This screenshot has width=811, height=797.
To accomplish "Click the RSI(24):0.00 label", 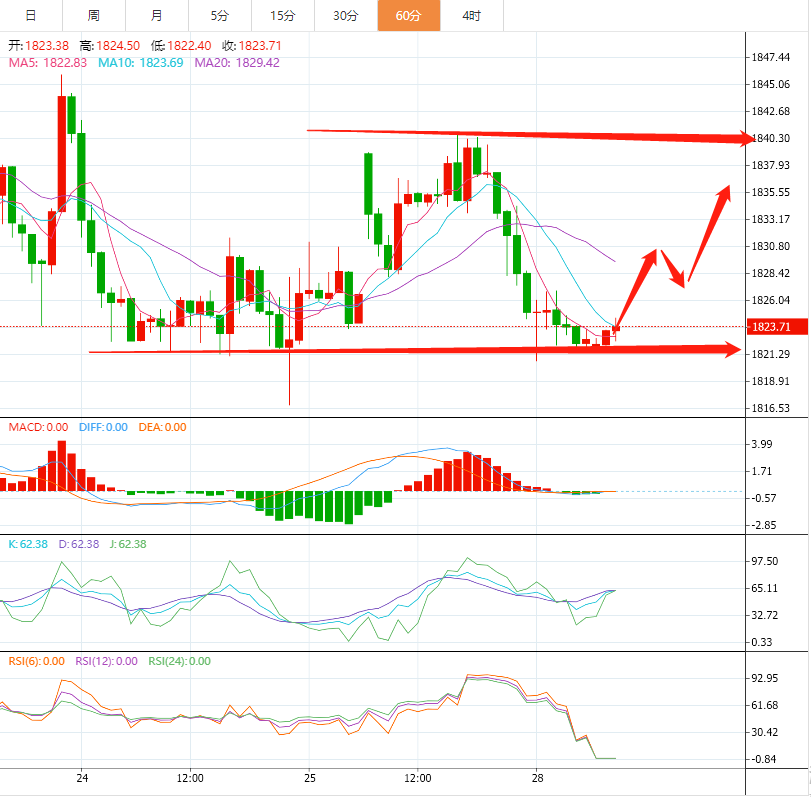I will [179, 661].
